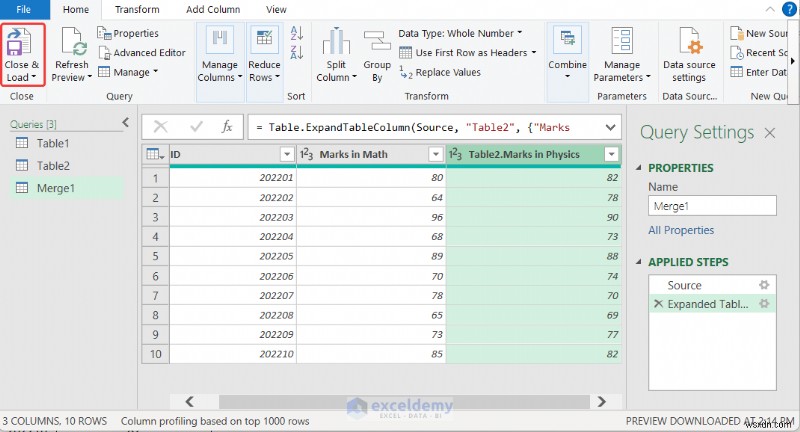
Task: Select row number 10 header
Action: point(156,354)
